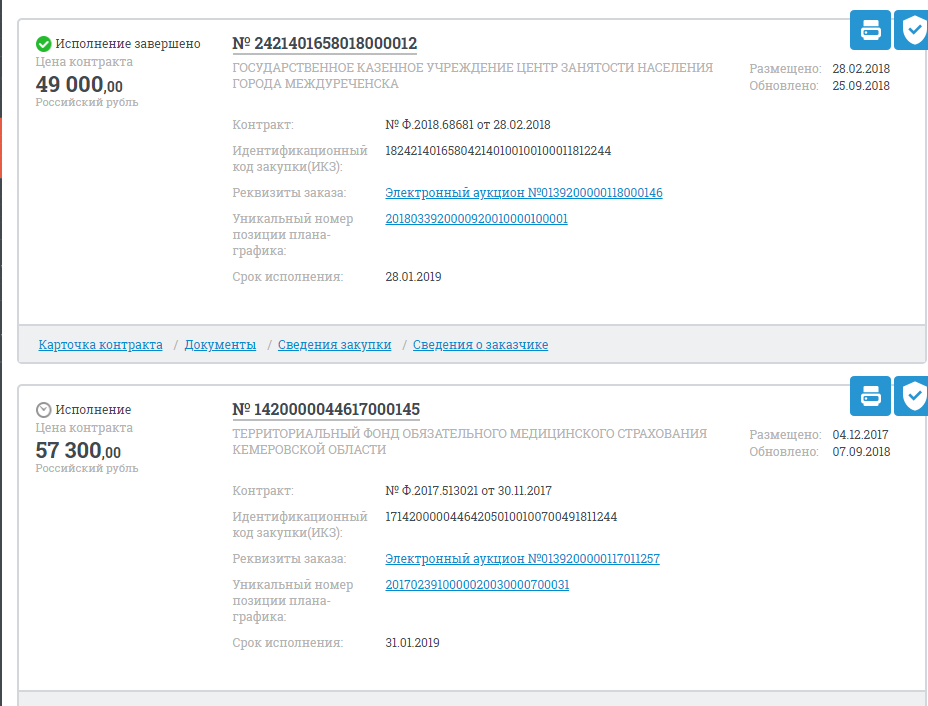Select the Сведения закупки tab
The width and height of the screenshot is (928, 706).
[334, 345]
